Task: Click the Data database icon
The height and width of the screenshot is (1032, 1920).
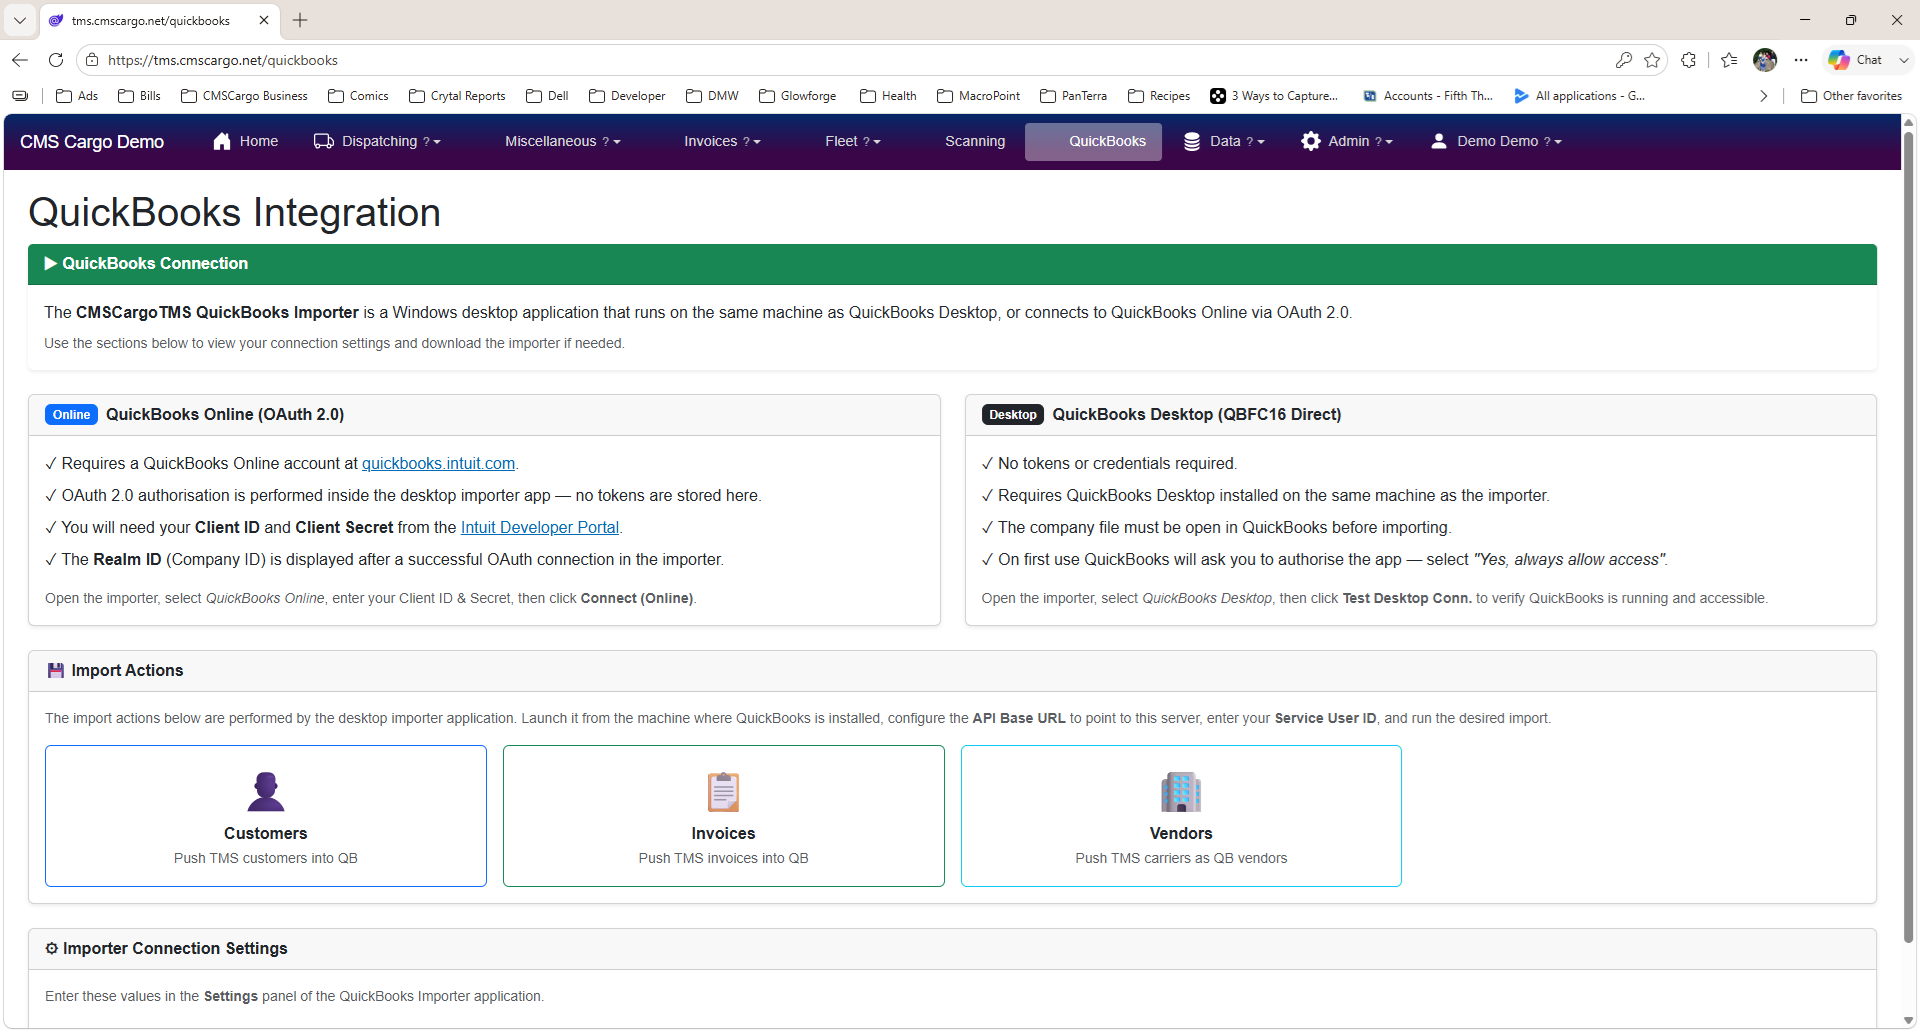Action: (1192, 141)
